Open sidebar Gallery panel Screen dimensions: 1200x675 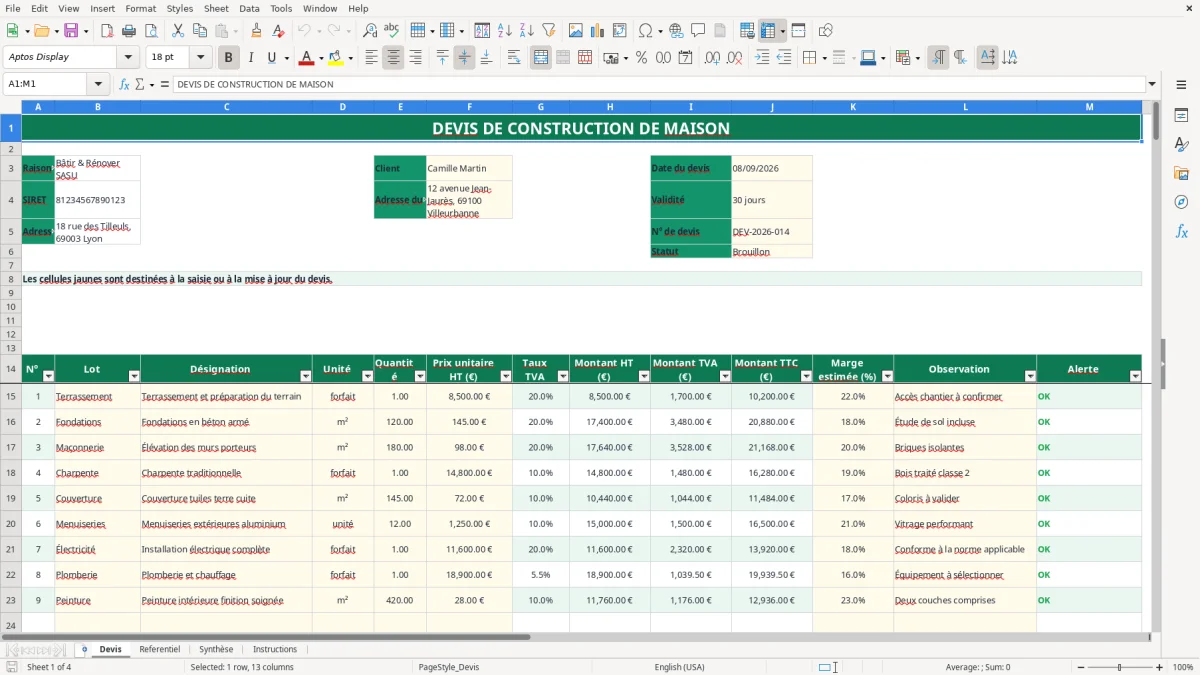tap(1181, 173)
